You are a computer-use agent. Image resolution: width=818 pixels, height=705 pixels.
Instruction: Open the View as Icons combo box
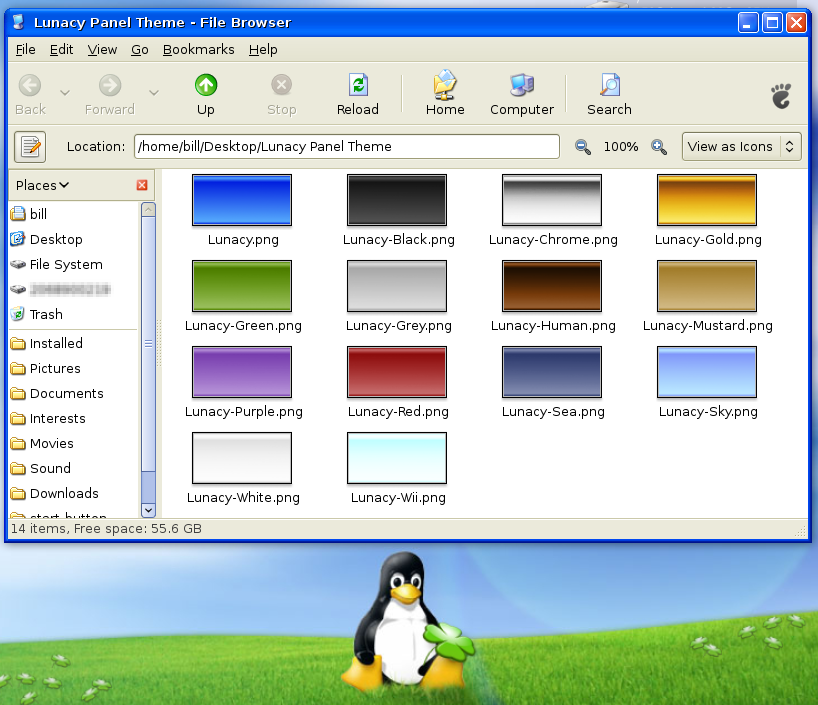(741, 147)
